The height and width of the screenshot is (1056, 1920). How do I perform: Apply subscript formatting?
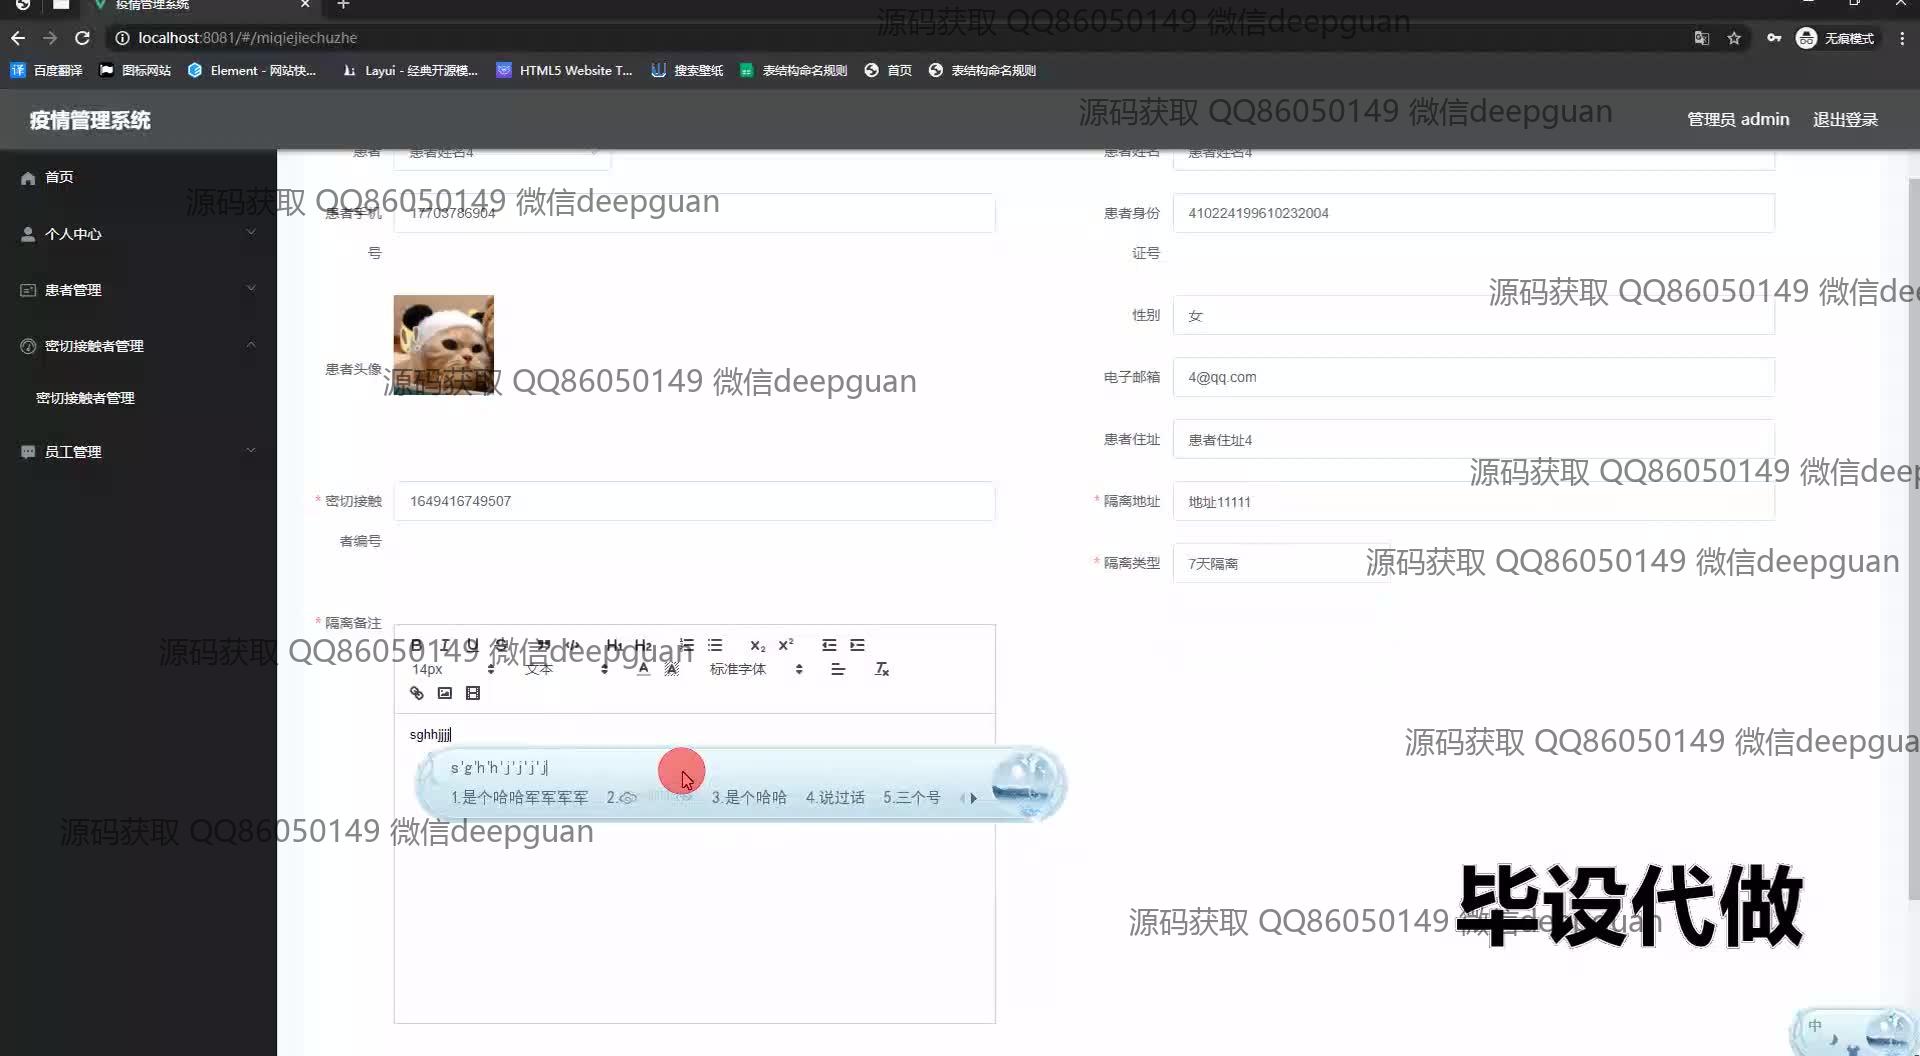coord(757,645)
